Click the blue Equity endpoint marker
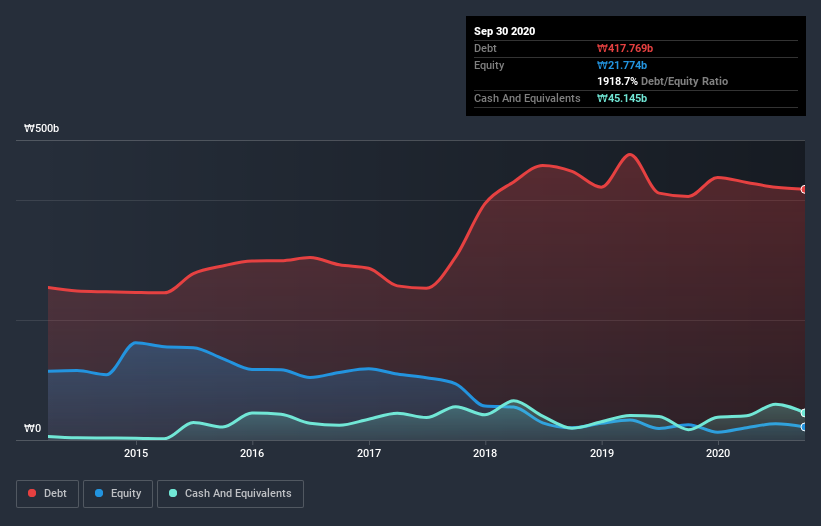The height and width of the screenshot is (526, 821). [804, 427]
